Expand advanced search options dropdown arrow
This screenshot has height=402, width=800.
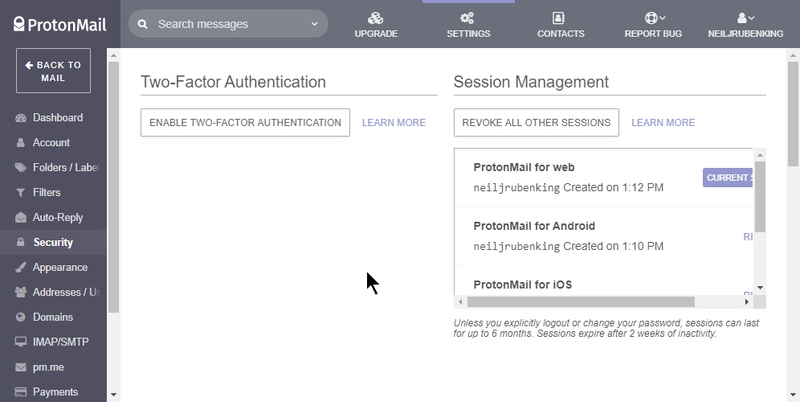click(314, 24)
